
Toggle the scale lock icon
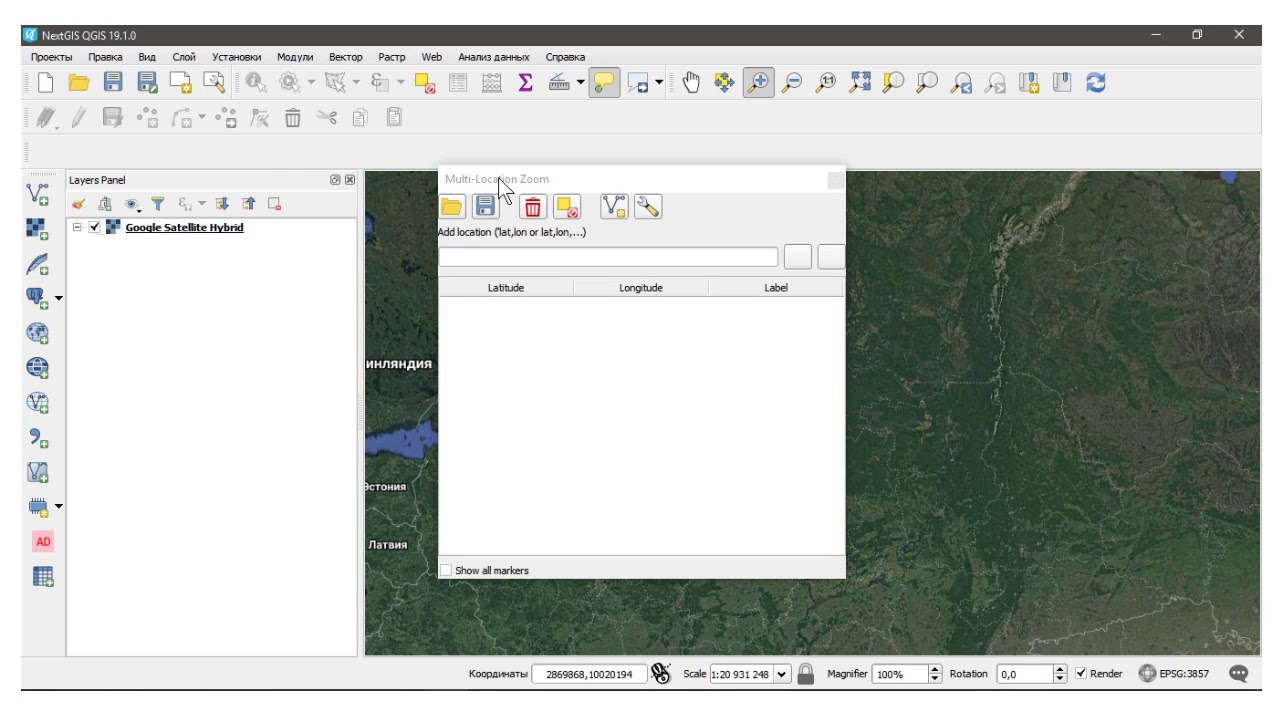tap(805, 674)
